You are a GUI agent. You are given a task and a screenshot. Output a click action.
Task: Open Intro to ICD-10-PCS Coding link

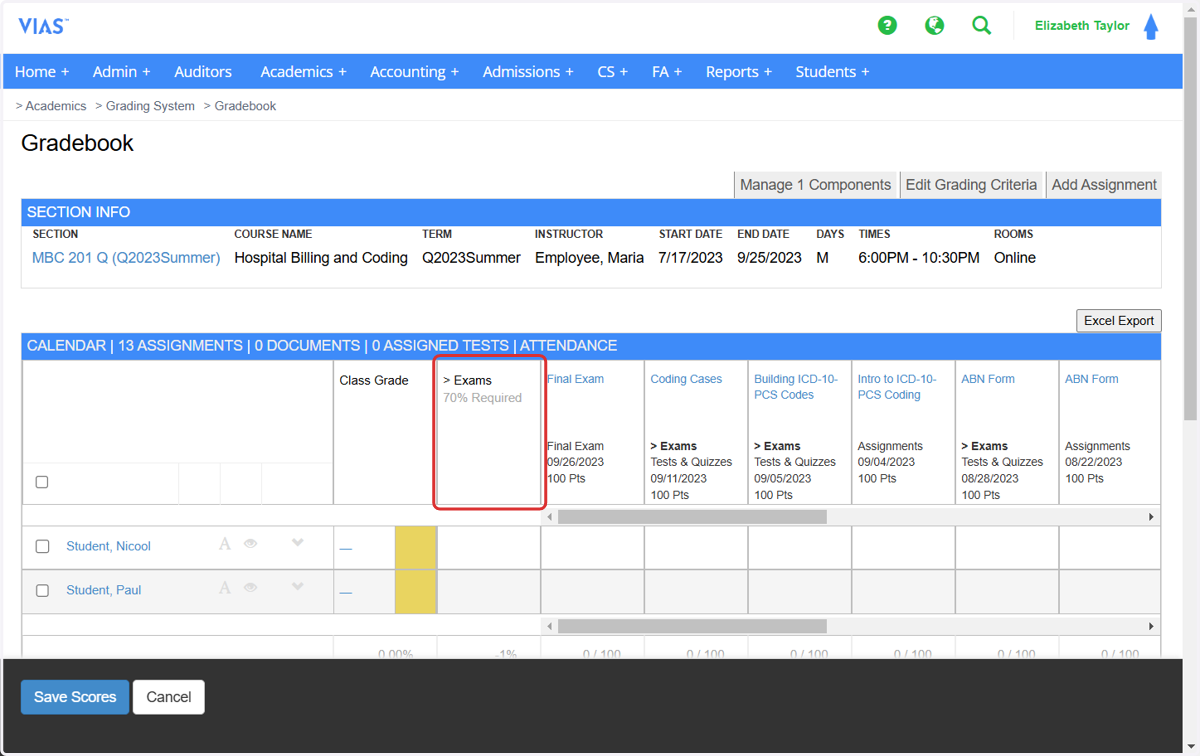pos(897,387)
